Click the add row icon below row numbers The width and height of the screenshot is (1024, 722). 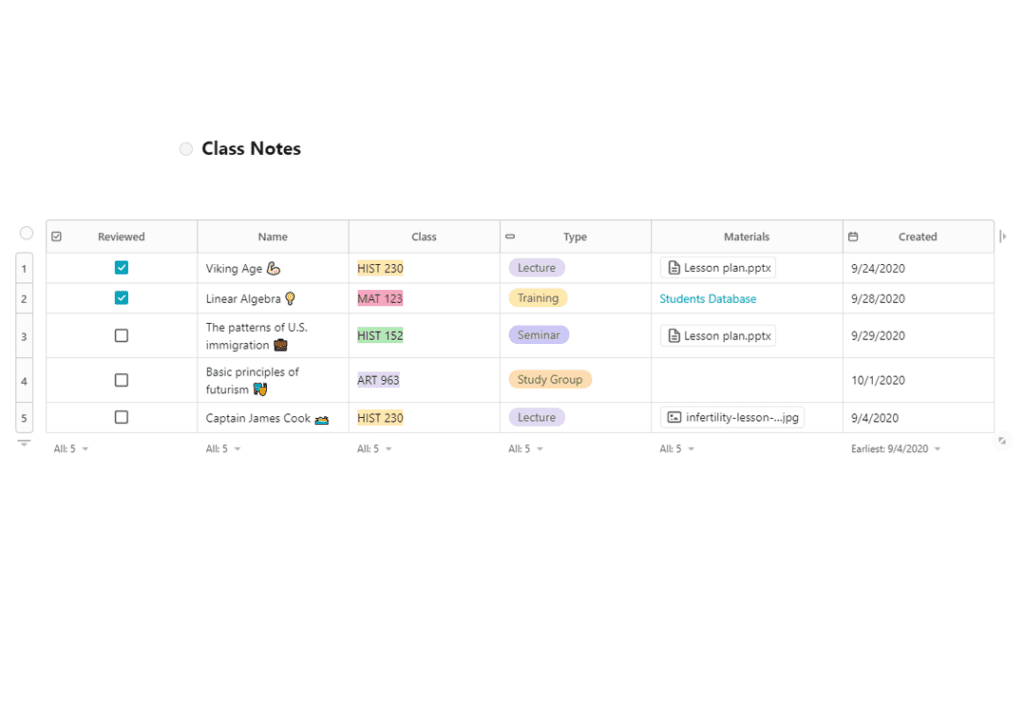24,443
